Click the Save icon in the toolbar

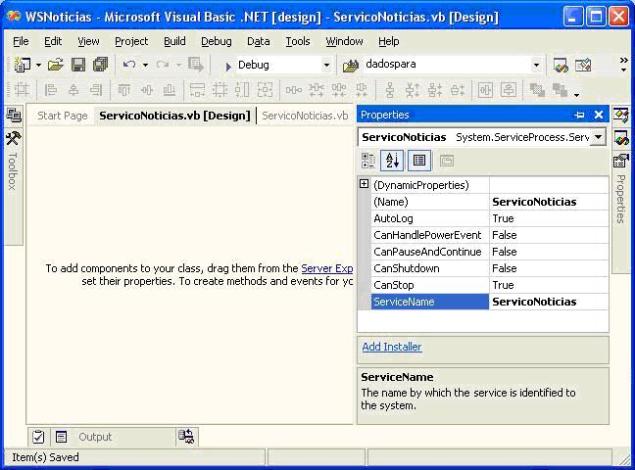click(78, 65)
